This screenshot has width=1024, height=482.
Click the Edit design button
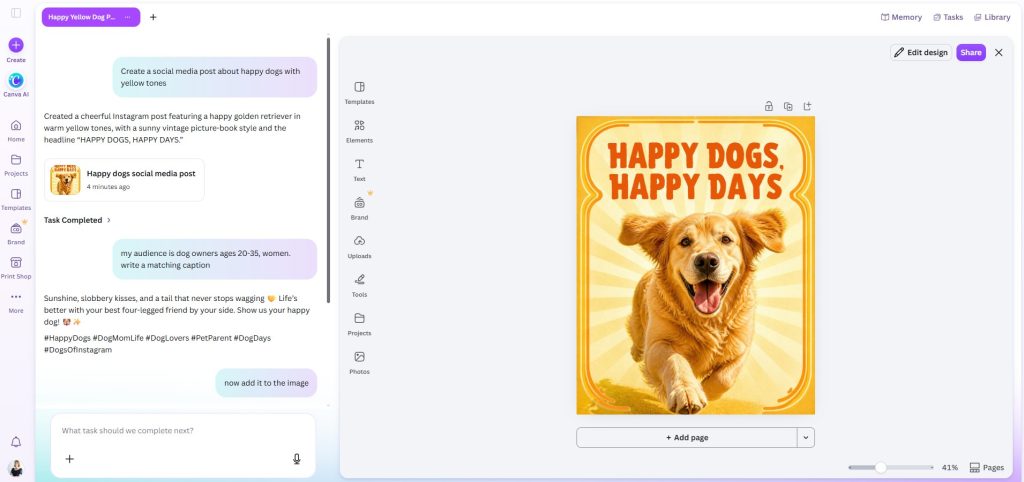pyautogui.click(x=921, y=52)
